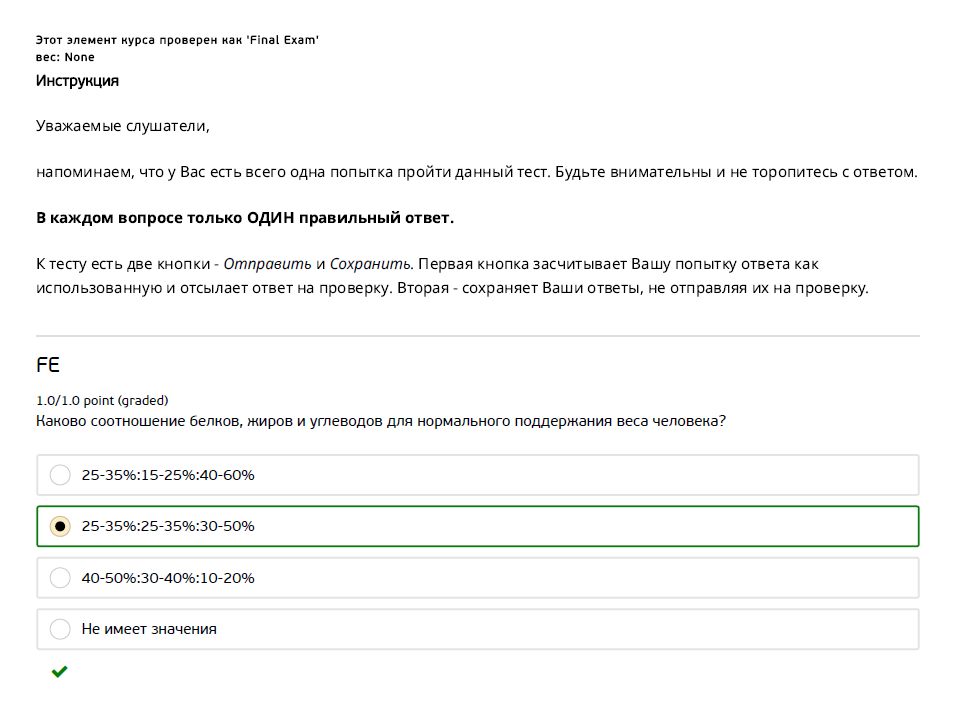Select the radio button for 25-35%:15-25%:40-60%
This screenshot has height=703, width=971.
[x=60, y=475]
